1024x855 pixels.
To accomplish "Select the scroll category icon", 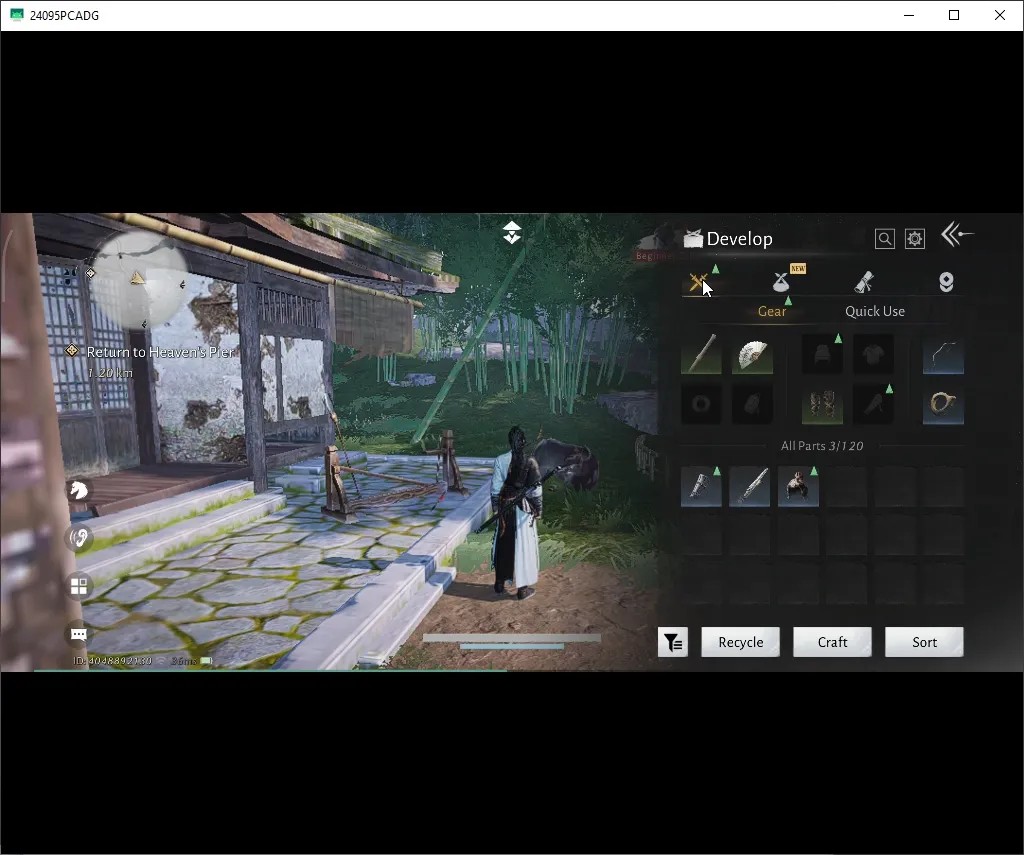I will point(863,282).
